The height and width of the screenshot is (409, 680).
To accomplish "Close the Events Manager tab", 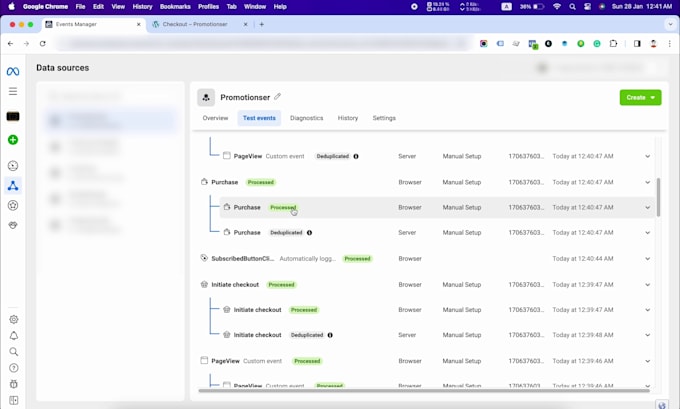I will 139,24.
